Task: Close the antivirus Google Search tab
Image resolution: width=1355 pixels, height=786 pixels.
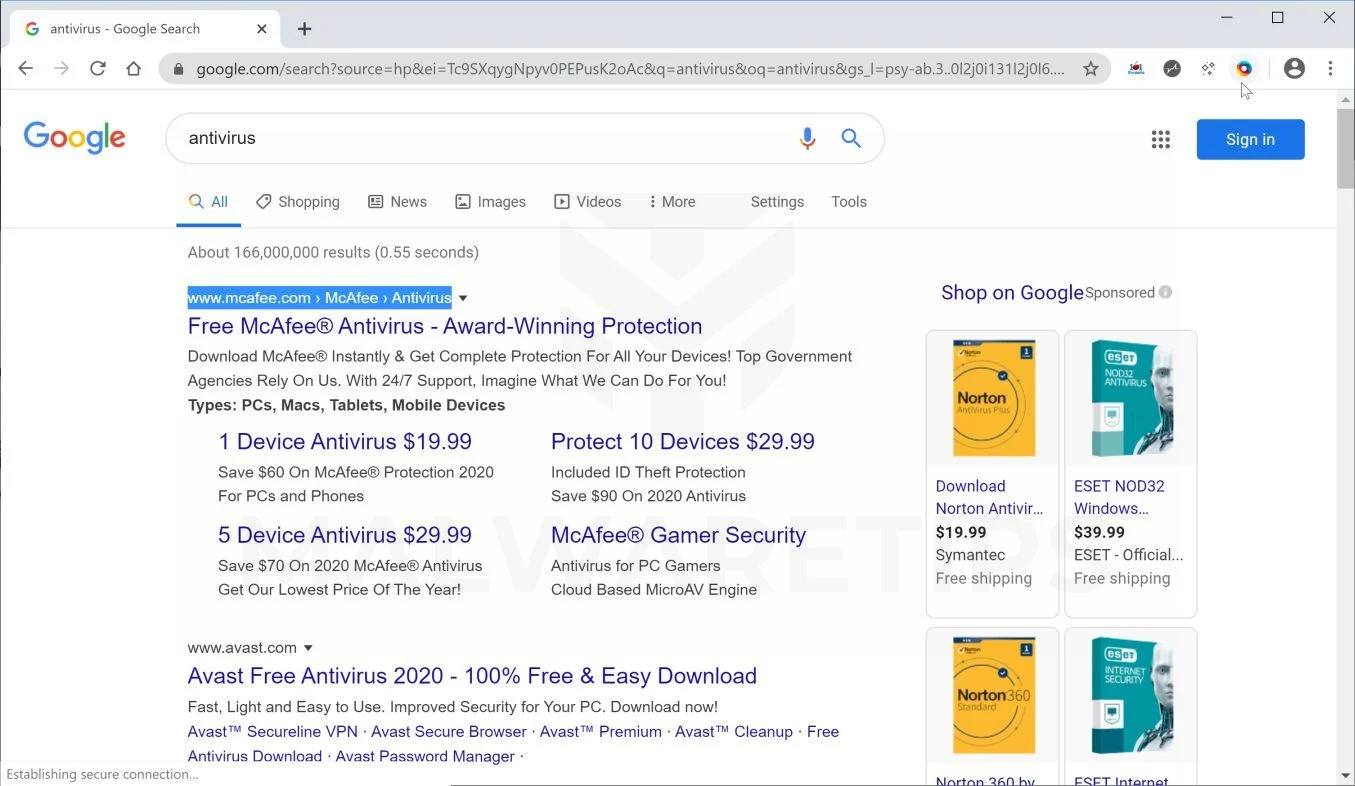Action: coord(262,29)
